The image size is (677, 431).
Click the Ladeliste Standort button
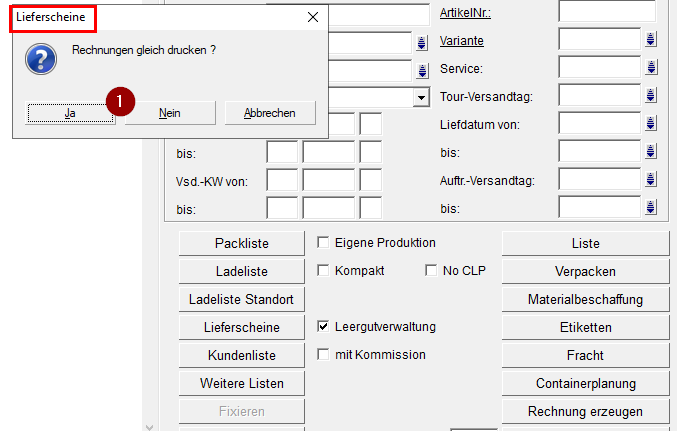click(x=241, y=299)
